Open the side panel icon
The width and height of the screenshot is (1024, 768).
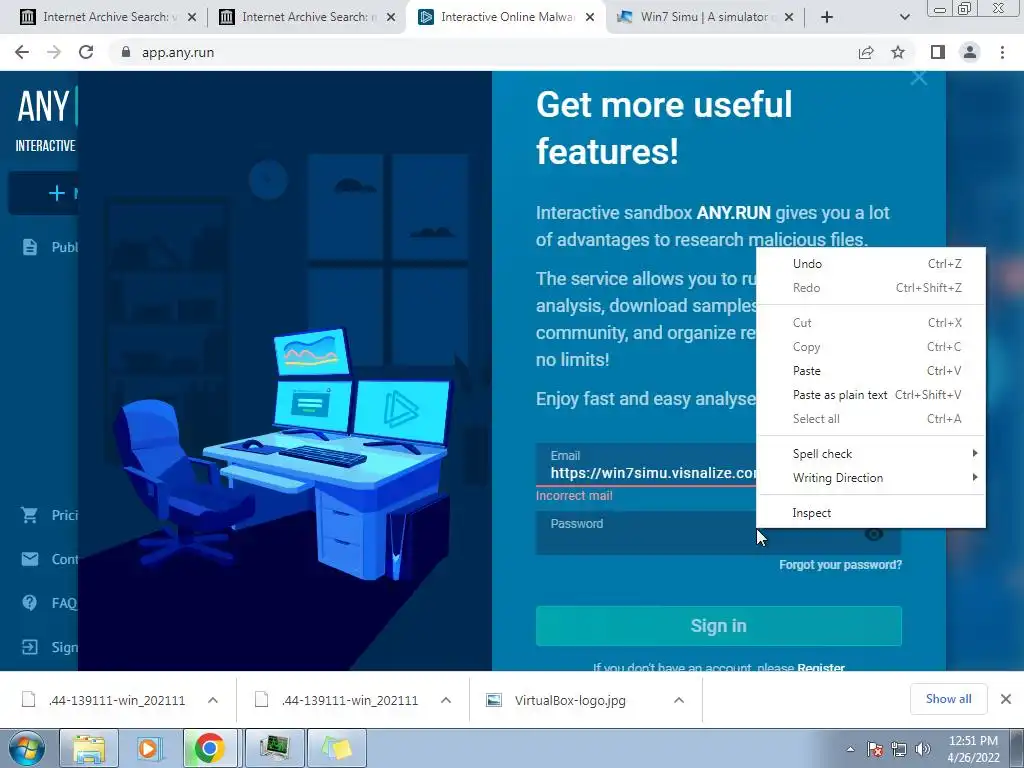[938, 52]
